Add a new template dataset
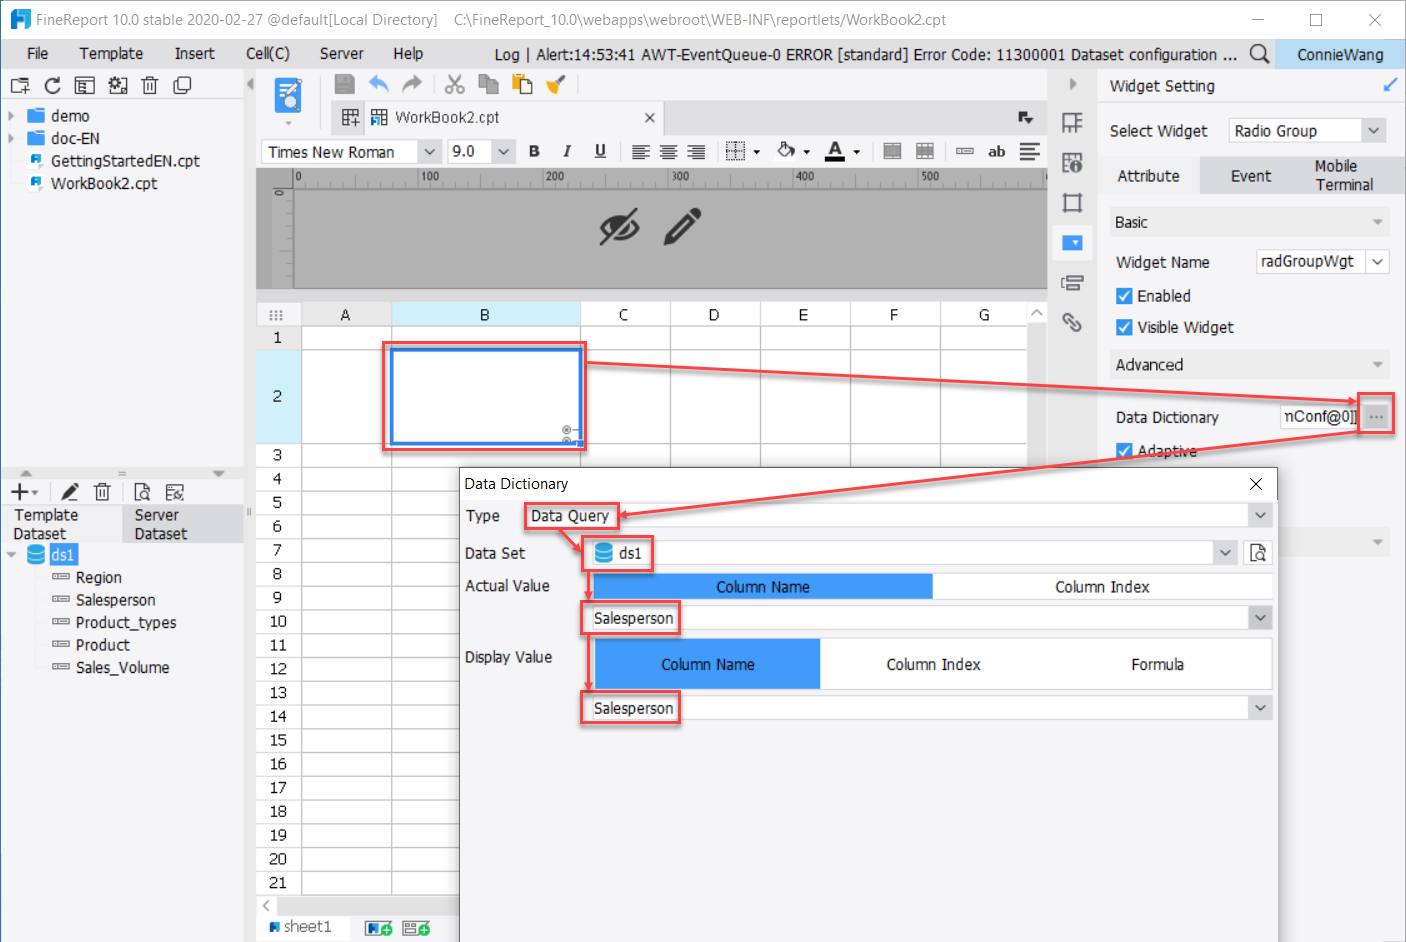 (18, 491)
